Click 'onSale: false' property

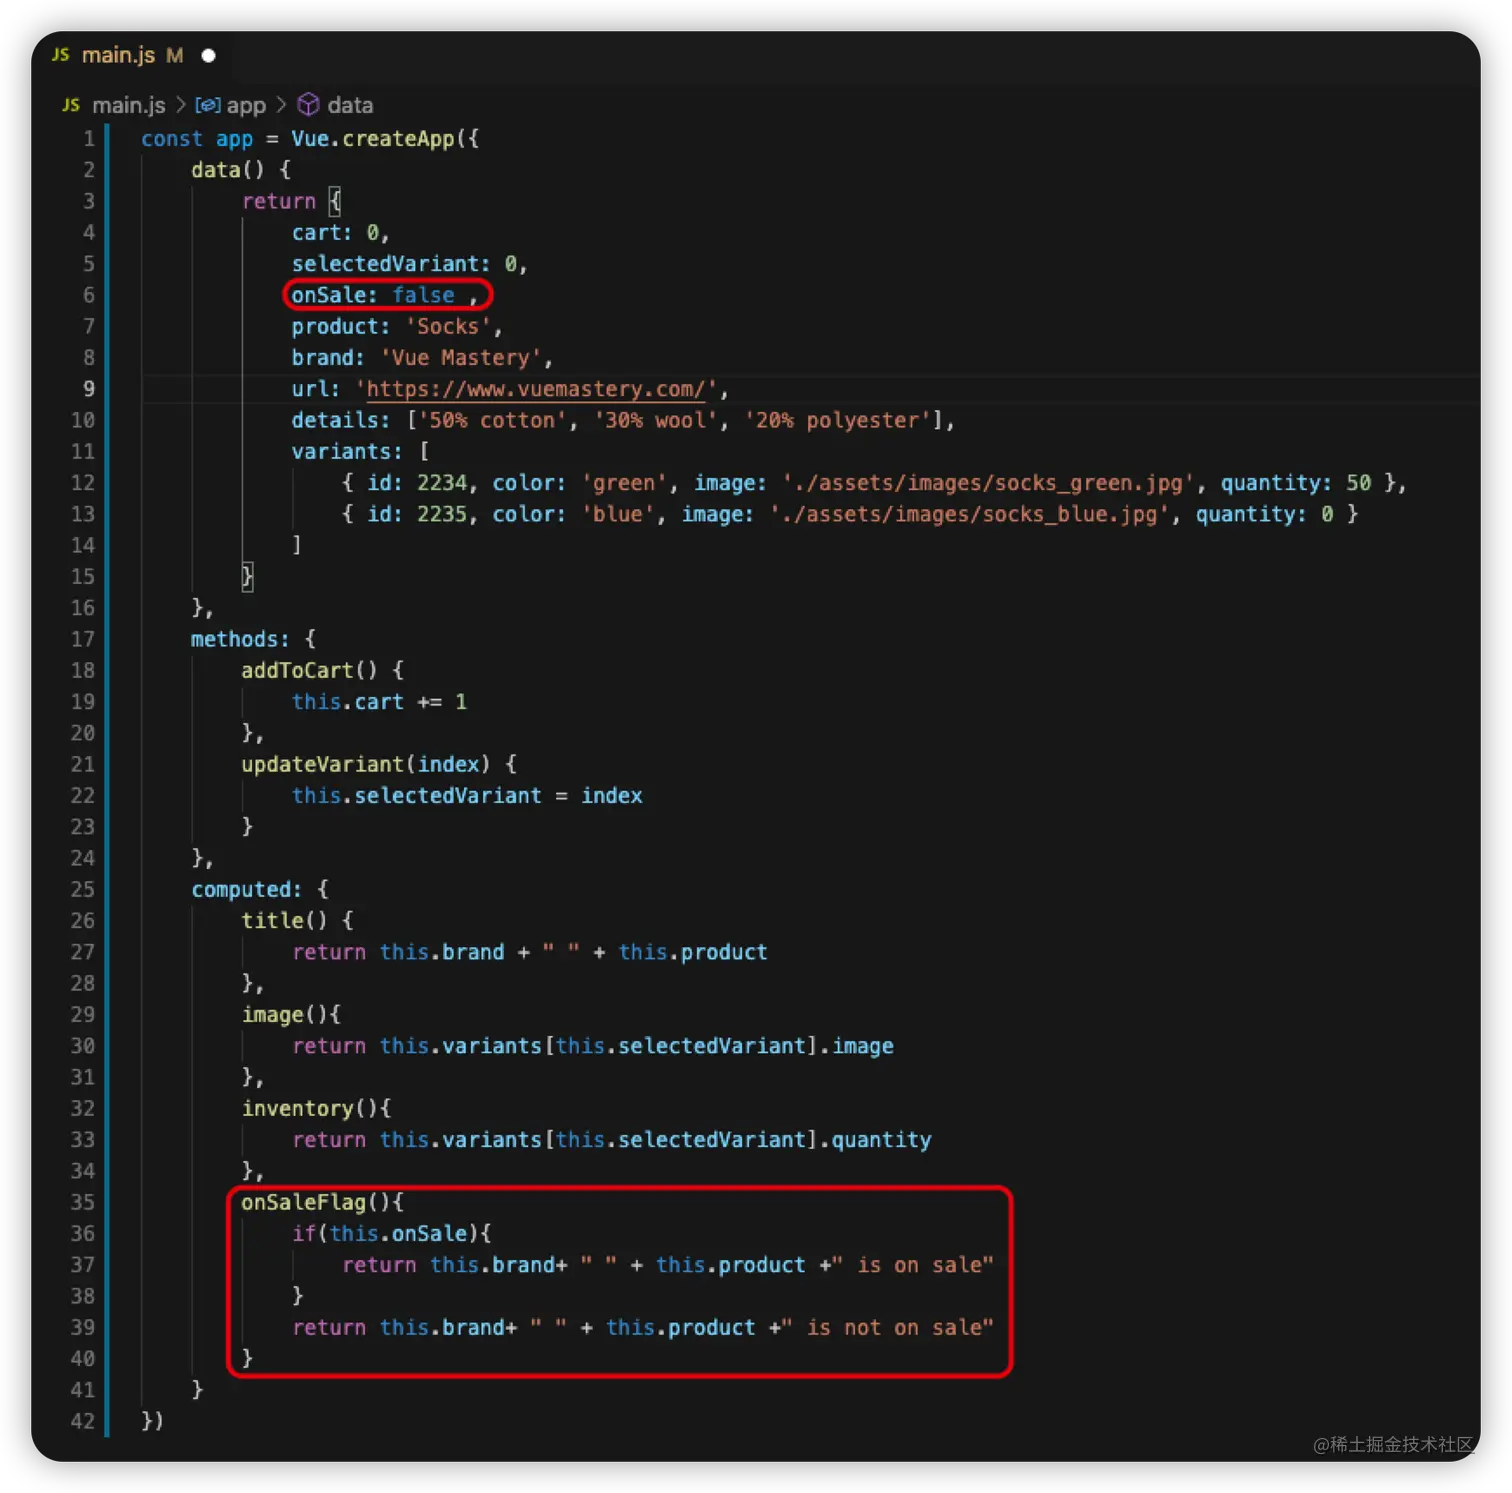pos(373,295)
